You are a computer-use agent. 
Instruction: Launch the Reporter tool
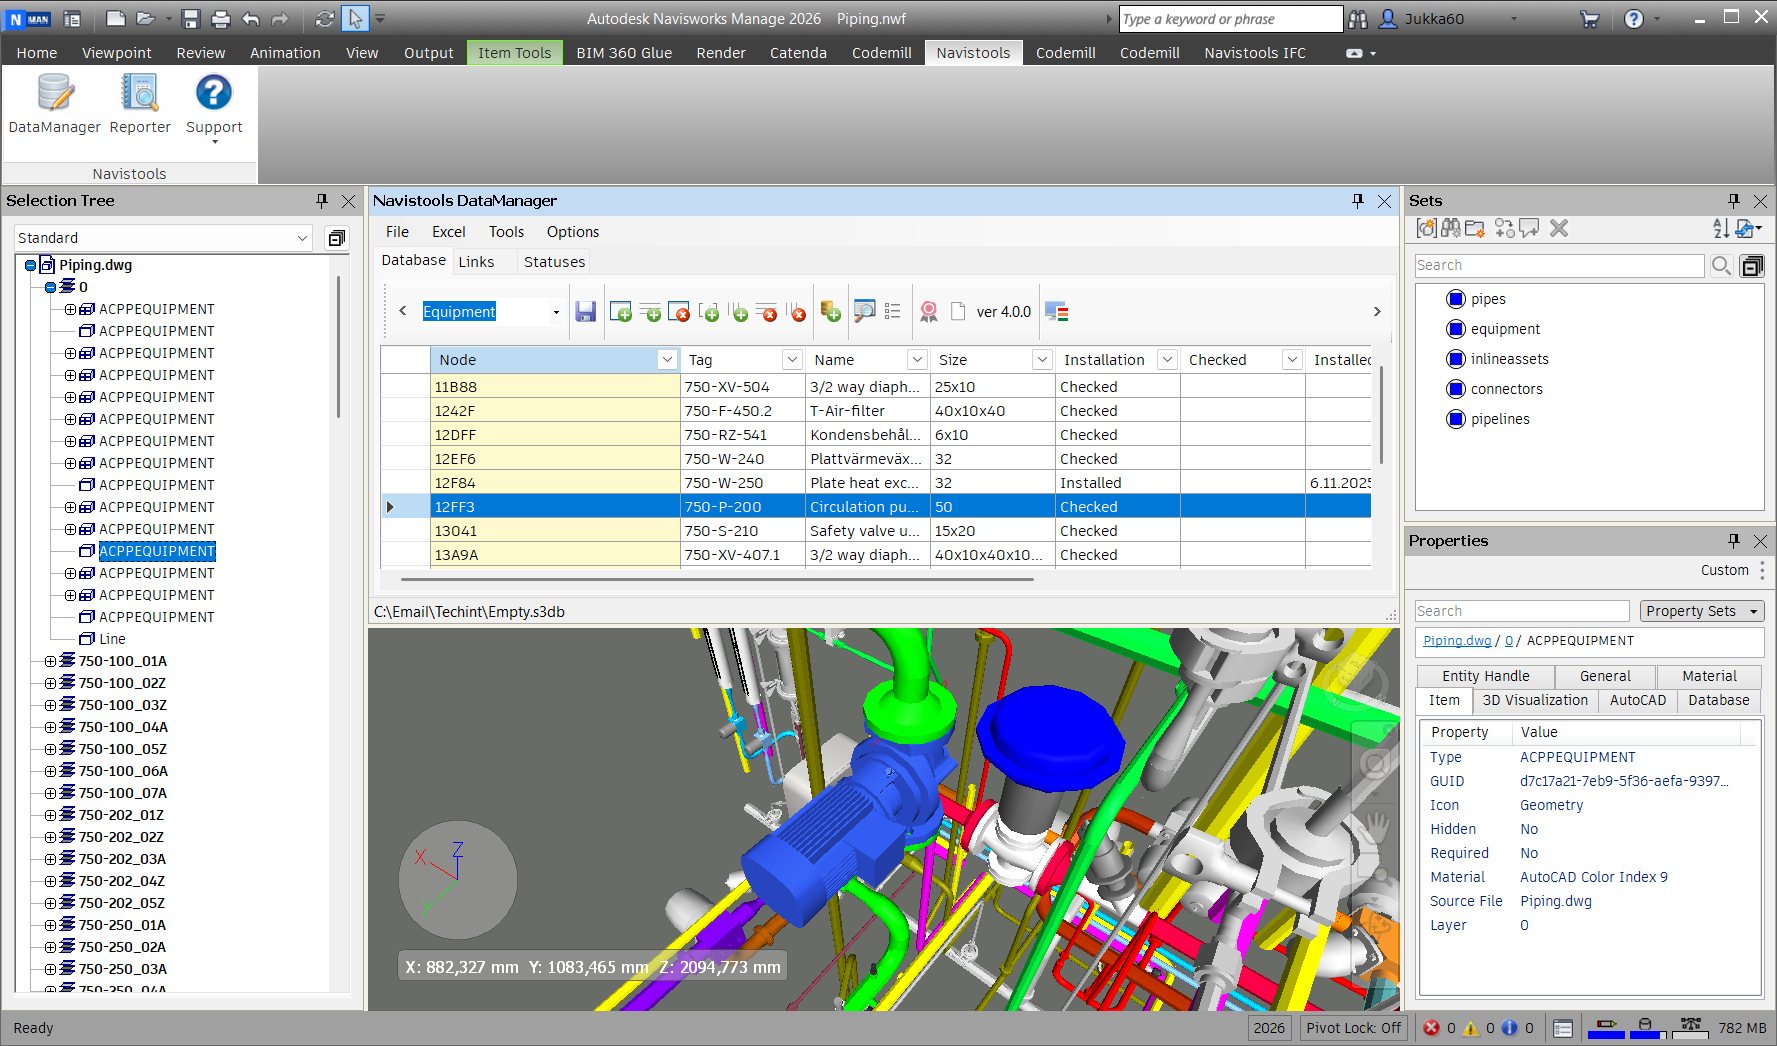click(x=140, y=104)
